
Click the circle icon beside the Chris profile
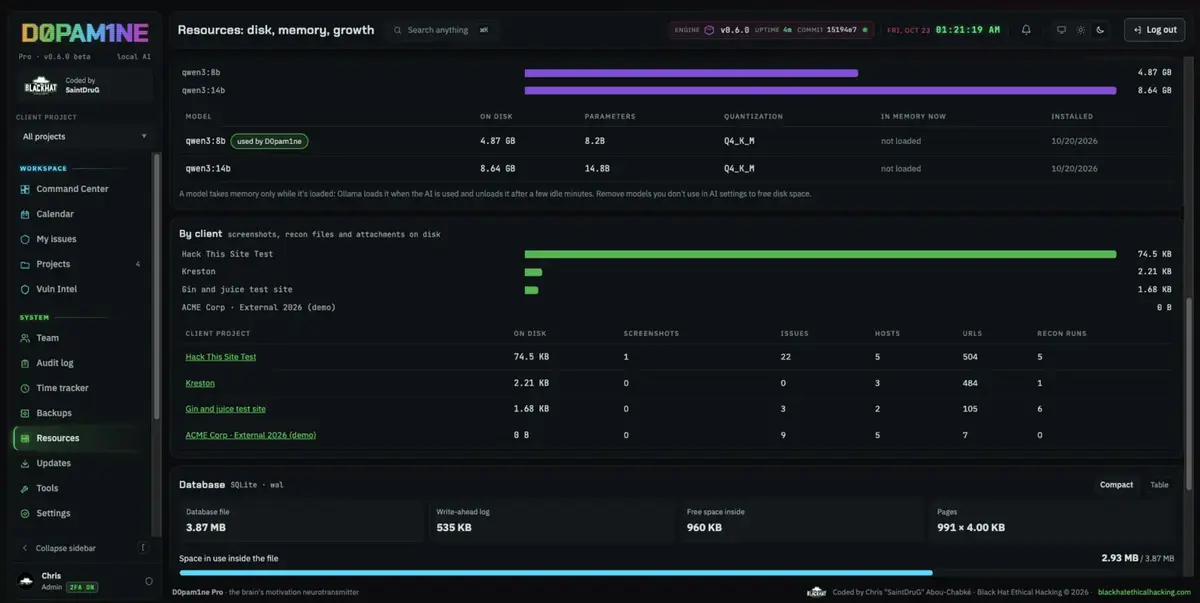(x=149, y=581)
